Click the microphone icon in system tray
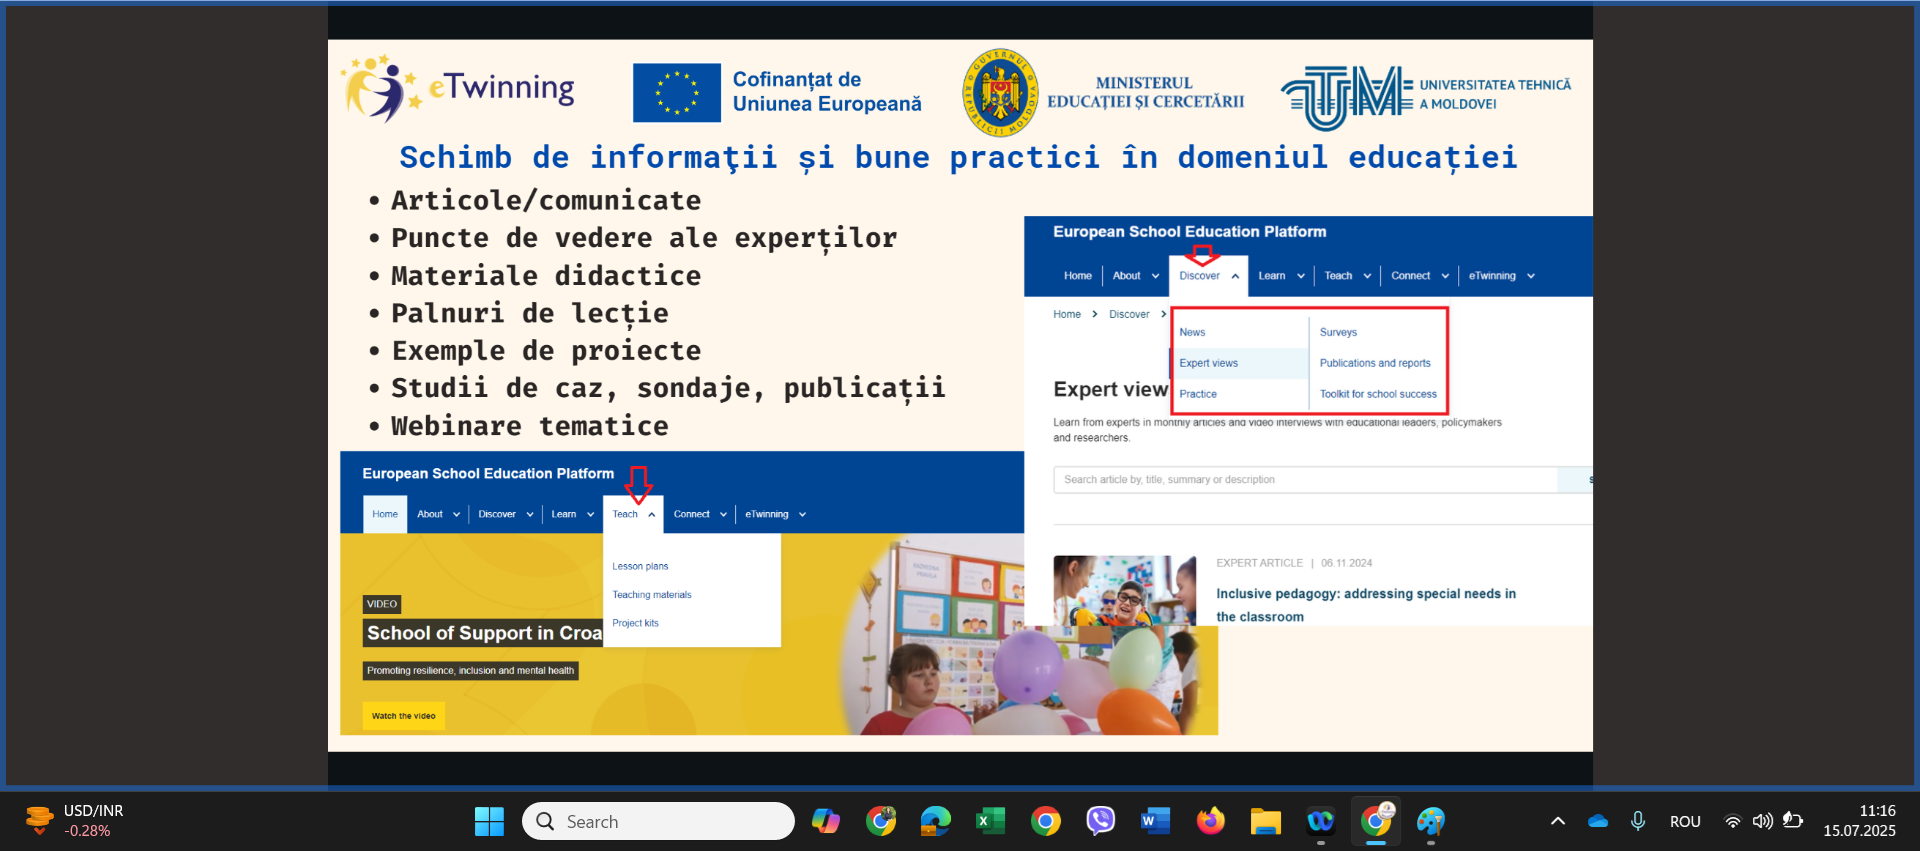The width and height of the screenshot is (1920, 851). click(x=1637, y=821)
